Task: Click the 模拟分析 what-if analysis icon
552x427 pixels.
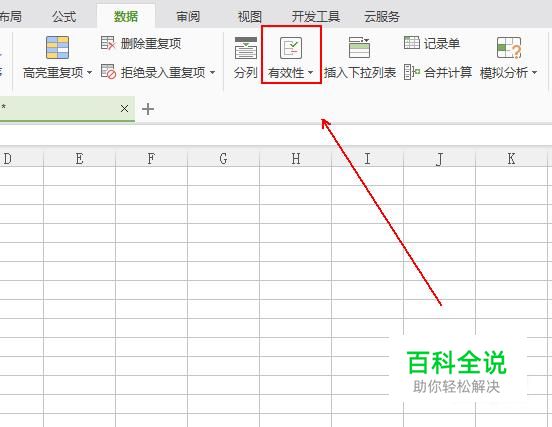Action: 509,48
